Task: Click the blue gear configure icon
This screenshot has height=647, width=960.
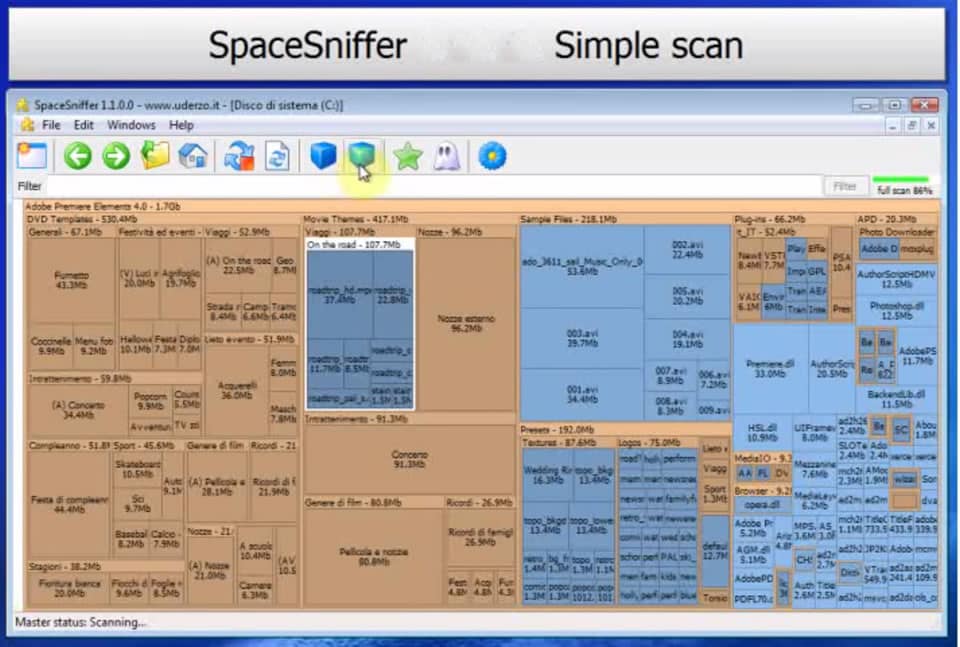Action: pyautogui.click(x=491, y=156)
